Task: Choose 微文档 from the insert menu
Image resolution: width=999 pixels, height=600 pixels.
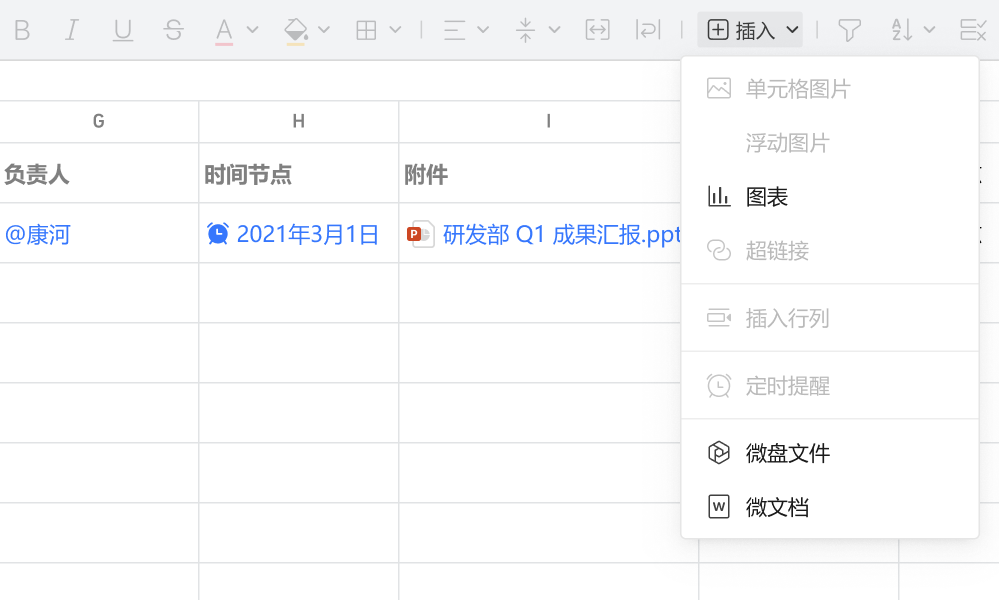Action: (x=830, y=507)
